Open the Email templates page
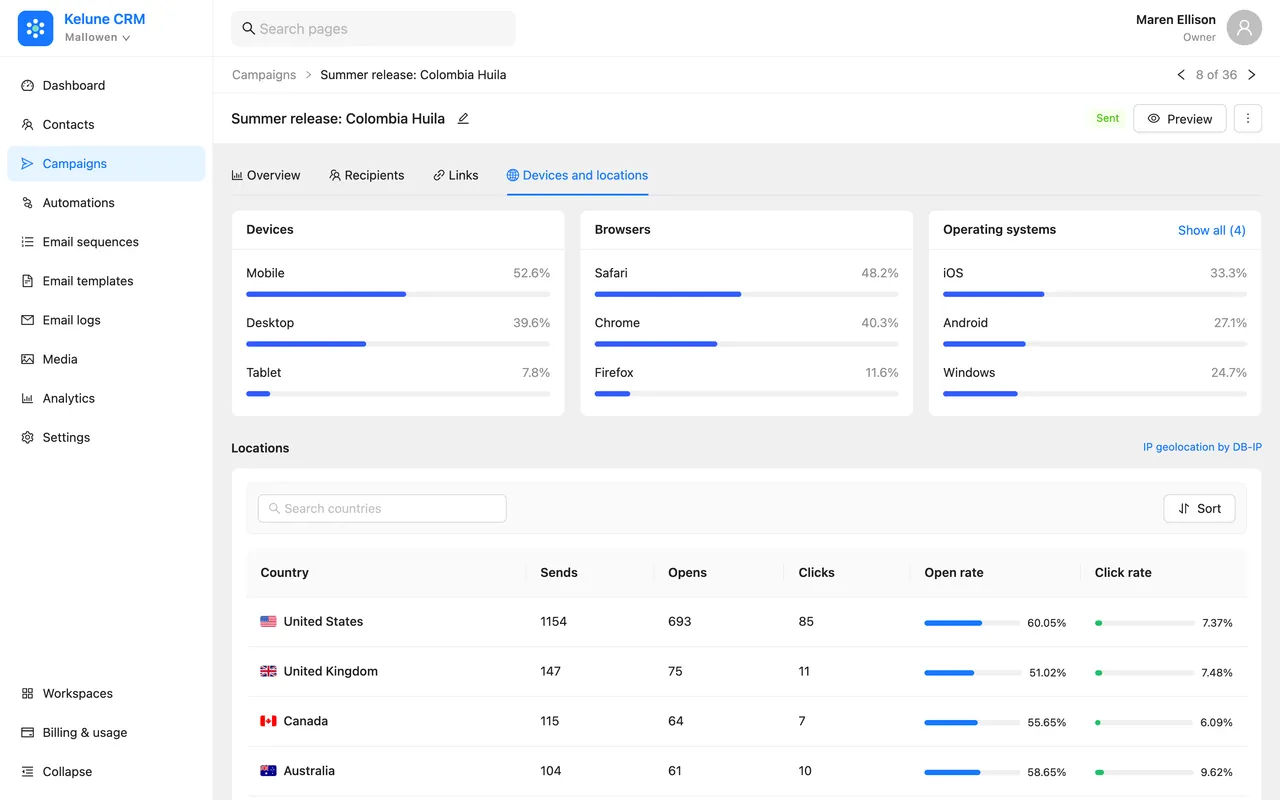 [x=106, y=281]
